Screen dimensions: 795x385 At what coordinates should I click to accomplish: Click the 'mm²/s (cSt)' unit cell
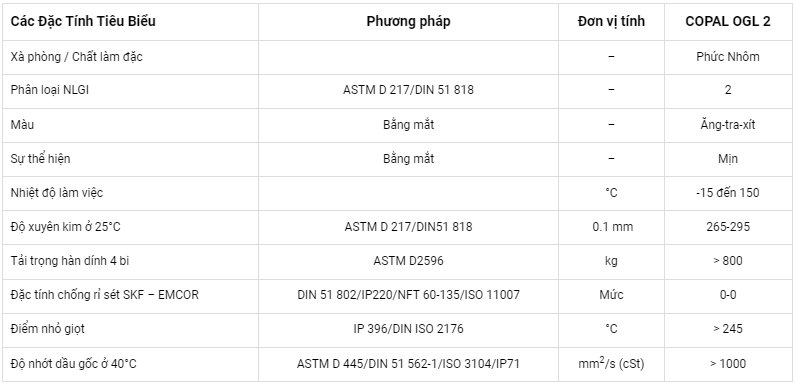611,363
